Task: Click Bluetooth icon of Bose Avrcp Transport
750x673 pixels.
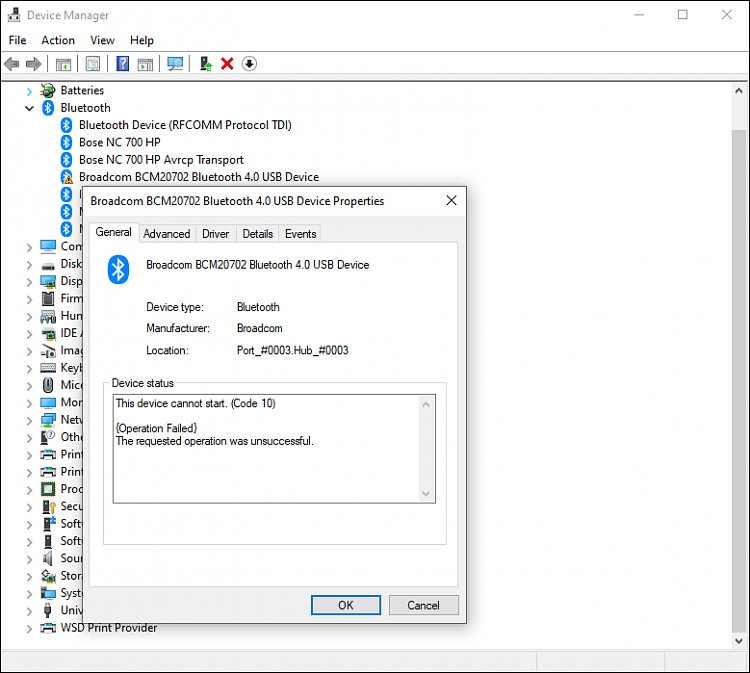Action: (x=66, y=160)
